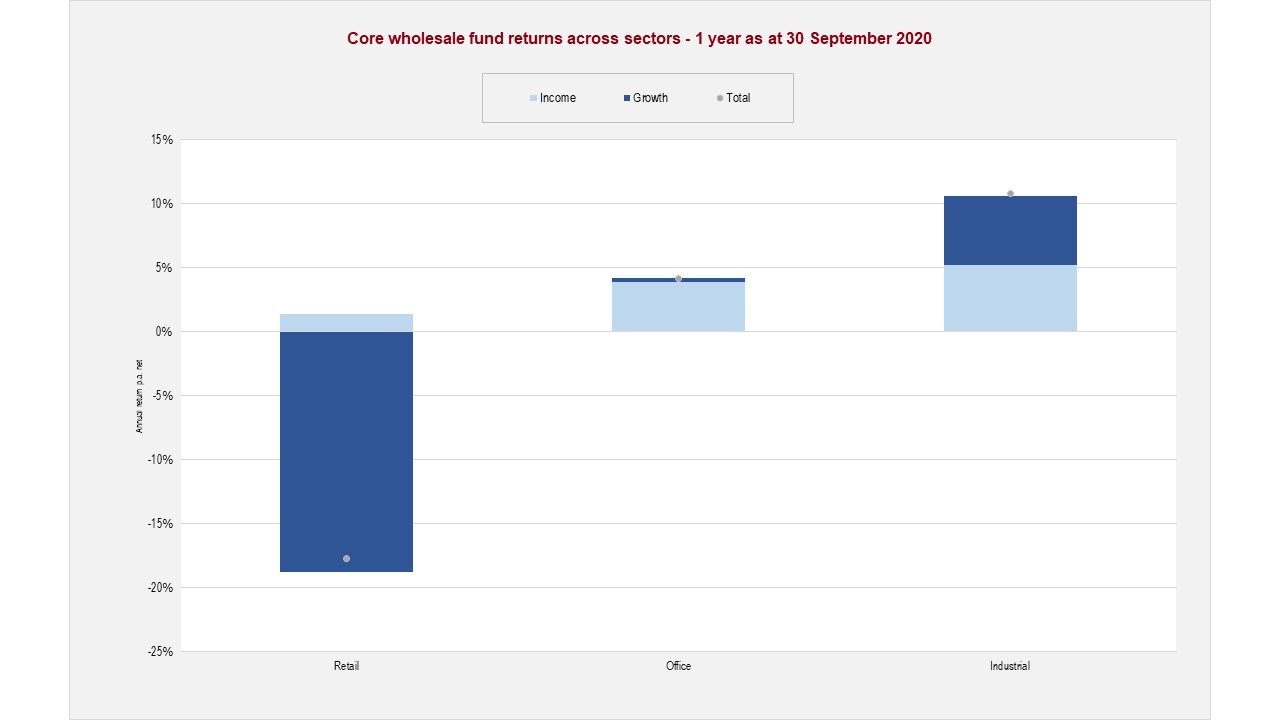Select the Office light blue income bar
1280x720 pixels.
(x=678, y=307)
